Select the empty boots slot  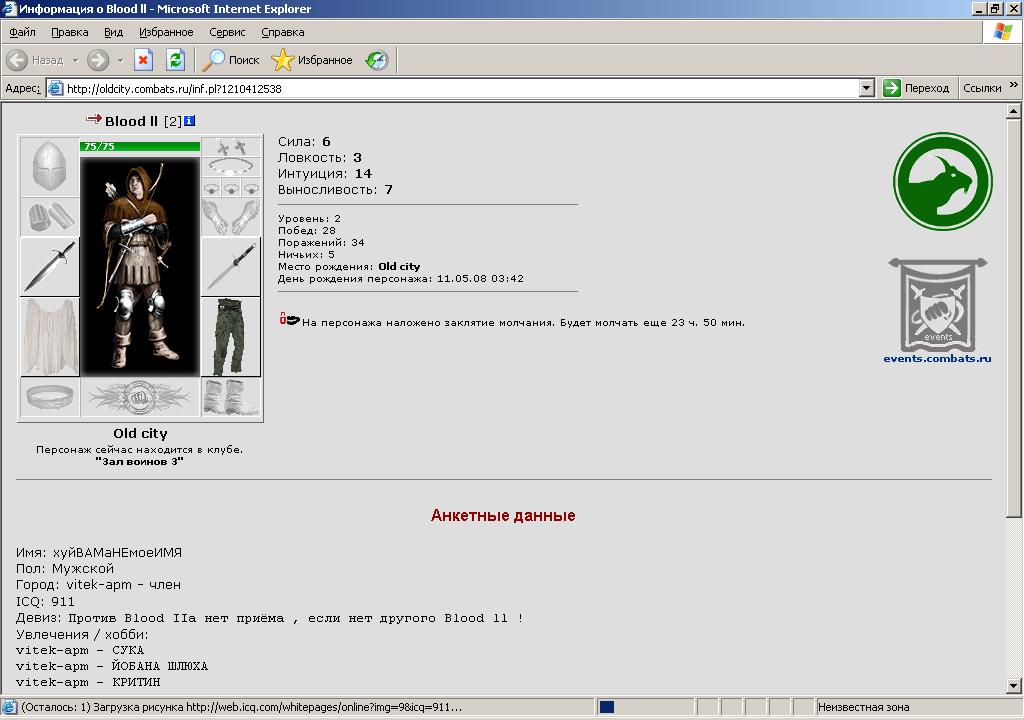231,397
